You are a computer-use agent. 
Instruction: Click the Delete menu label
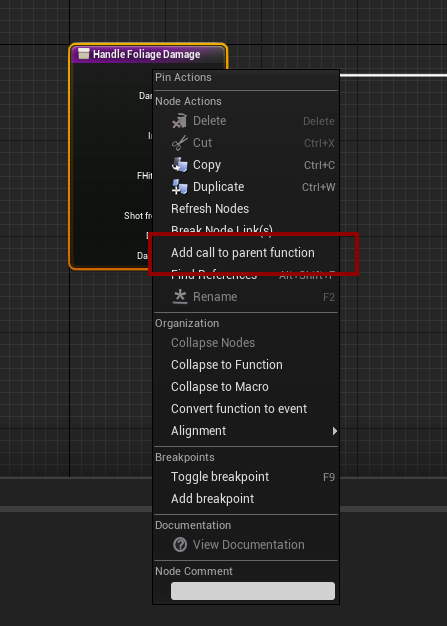[x=210, y=121]
